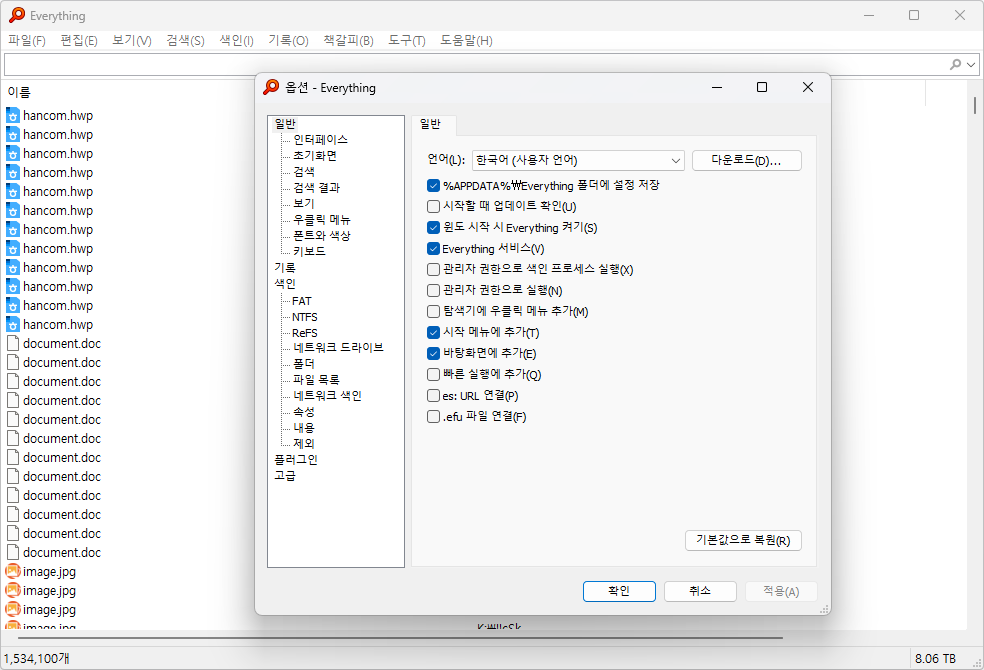The width and height of the screenshot is (984, 670).
Task: Select 네트워크 색인 in the options tree
Action: click(328, 396)
